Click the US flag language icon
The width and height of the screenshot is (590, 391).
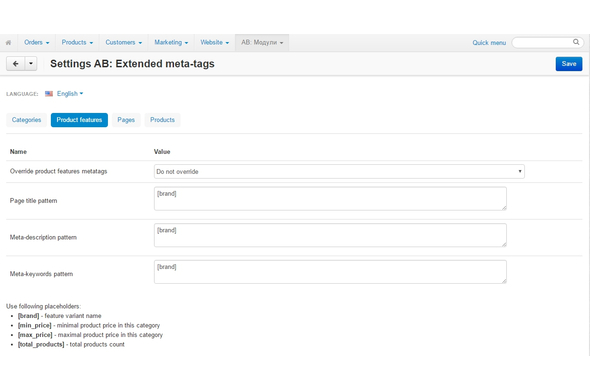point(49,94)
